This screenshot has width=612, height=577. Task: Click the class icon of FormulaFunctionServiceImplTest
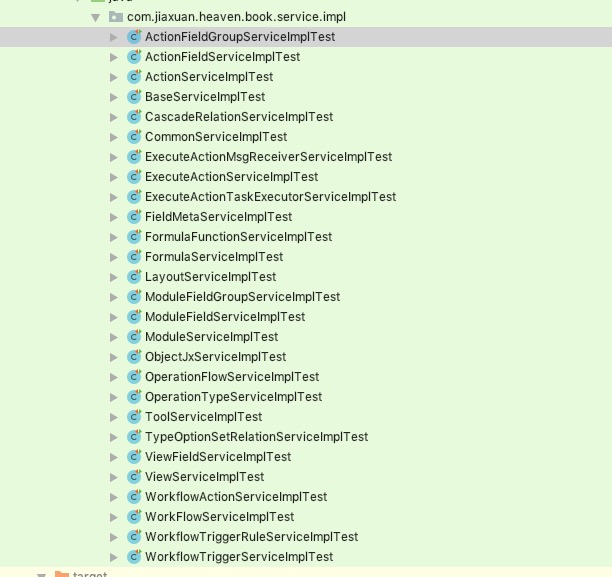pos(134,237)
